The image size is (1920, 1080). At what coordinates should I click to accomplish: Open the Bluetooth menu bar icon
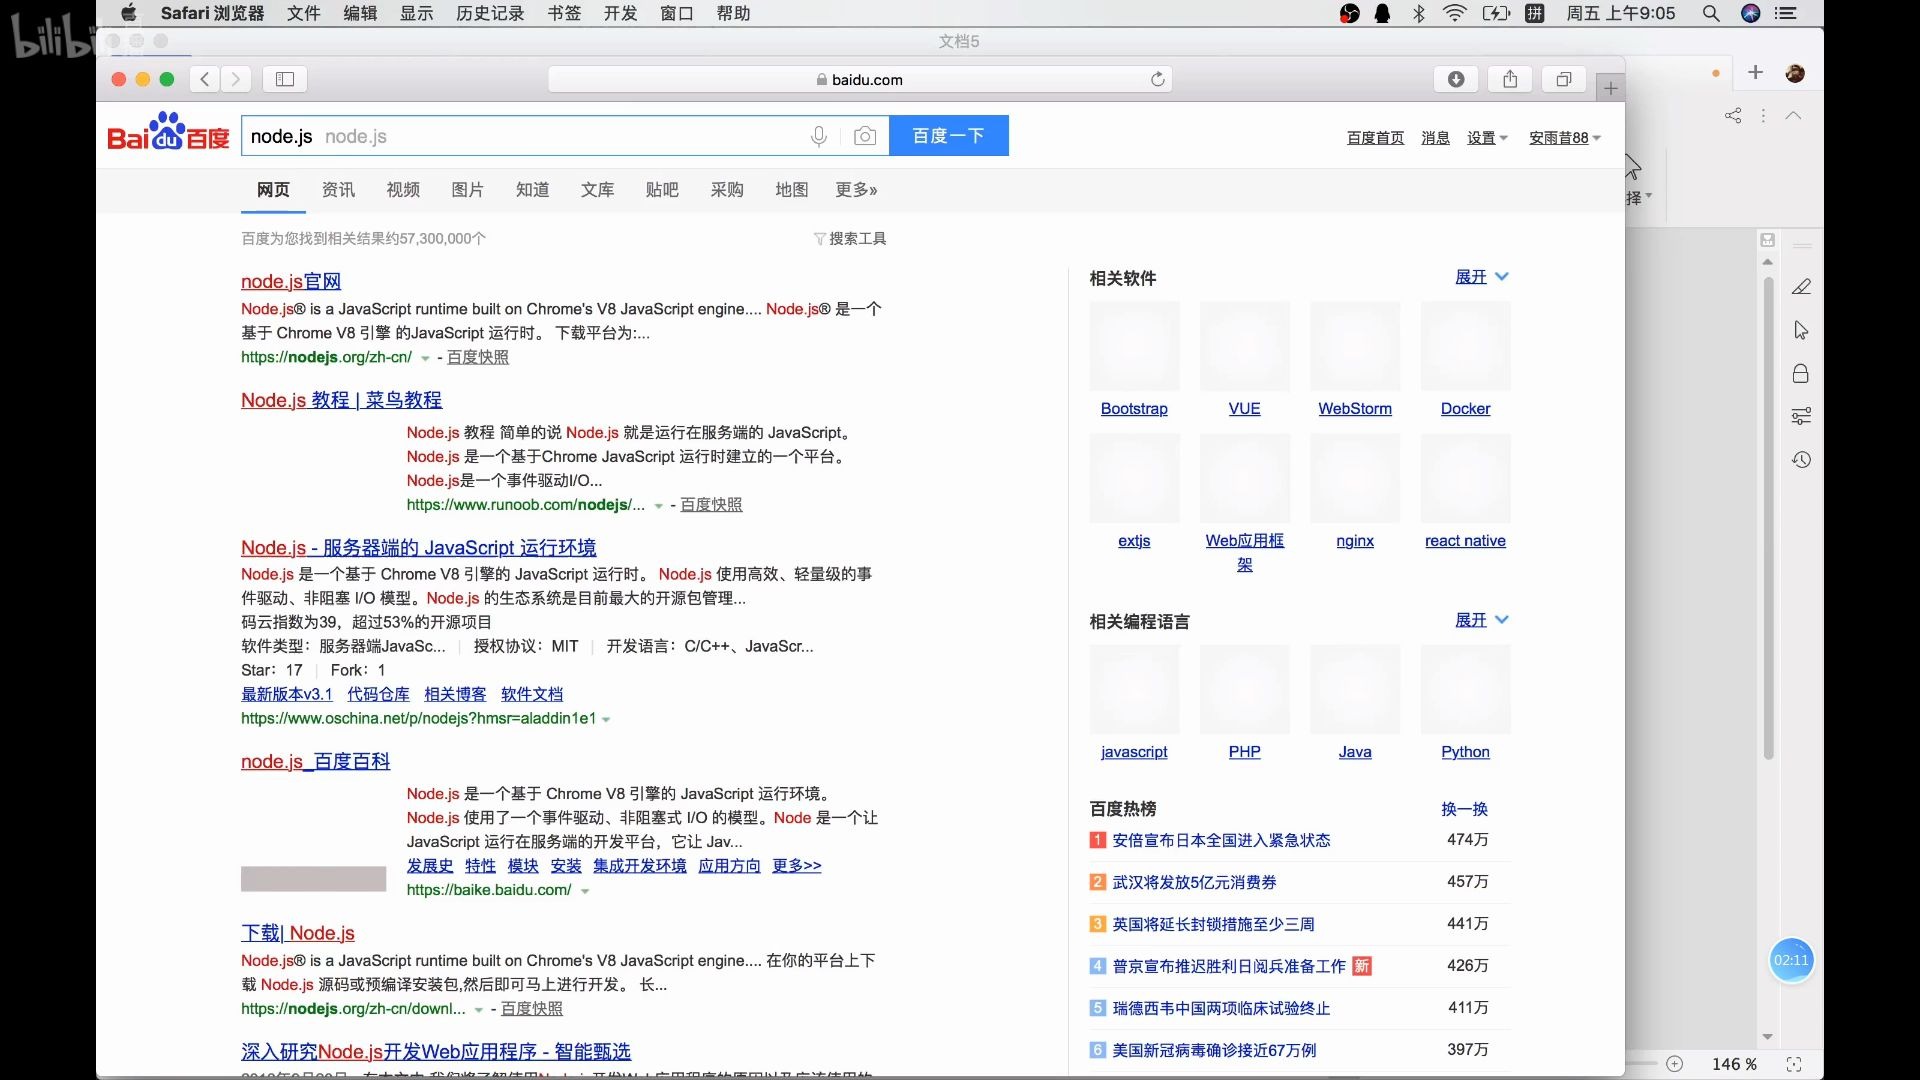[x=1419, y=13]
